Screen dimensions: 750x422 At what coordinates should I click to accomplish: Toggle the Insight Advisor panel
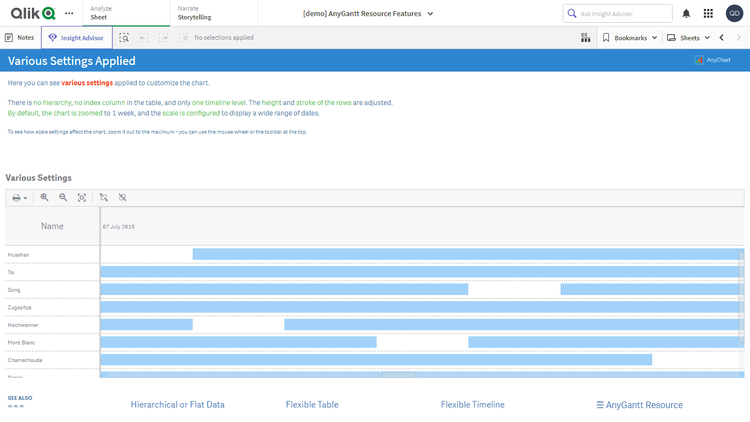click(x=77, y=37)
